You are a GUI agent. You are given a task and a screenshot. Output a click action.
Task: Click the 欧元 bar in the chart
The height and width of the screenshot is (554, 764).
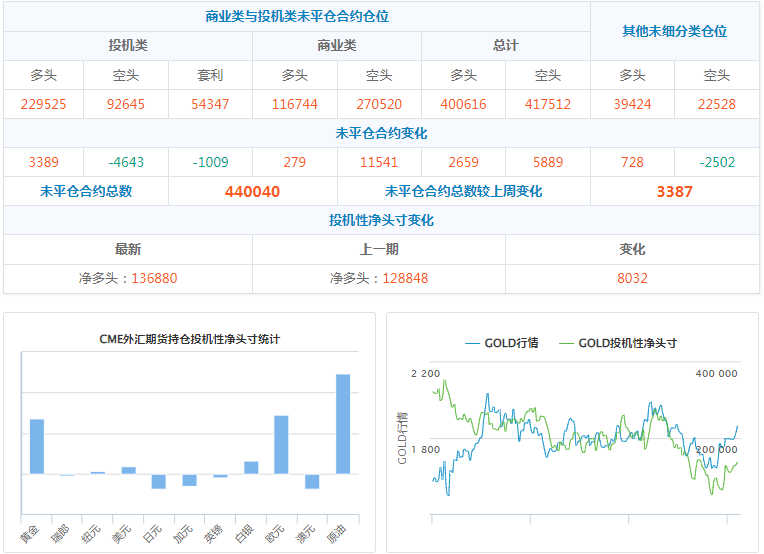(x=281, y=444)
